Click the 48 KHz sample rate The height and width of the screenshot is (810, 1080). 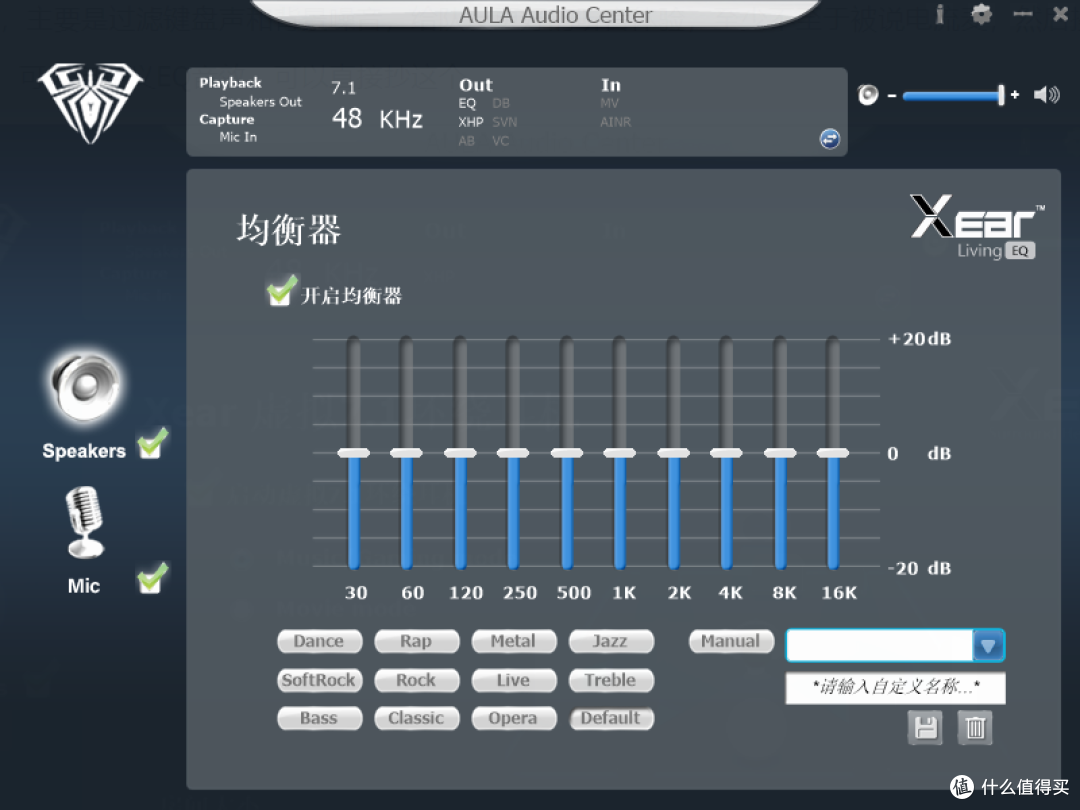tap(377, 119)
